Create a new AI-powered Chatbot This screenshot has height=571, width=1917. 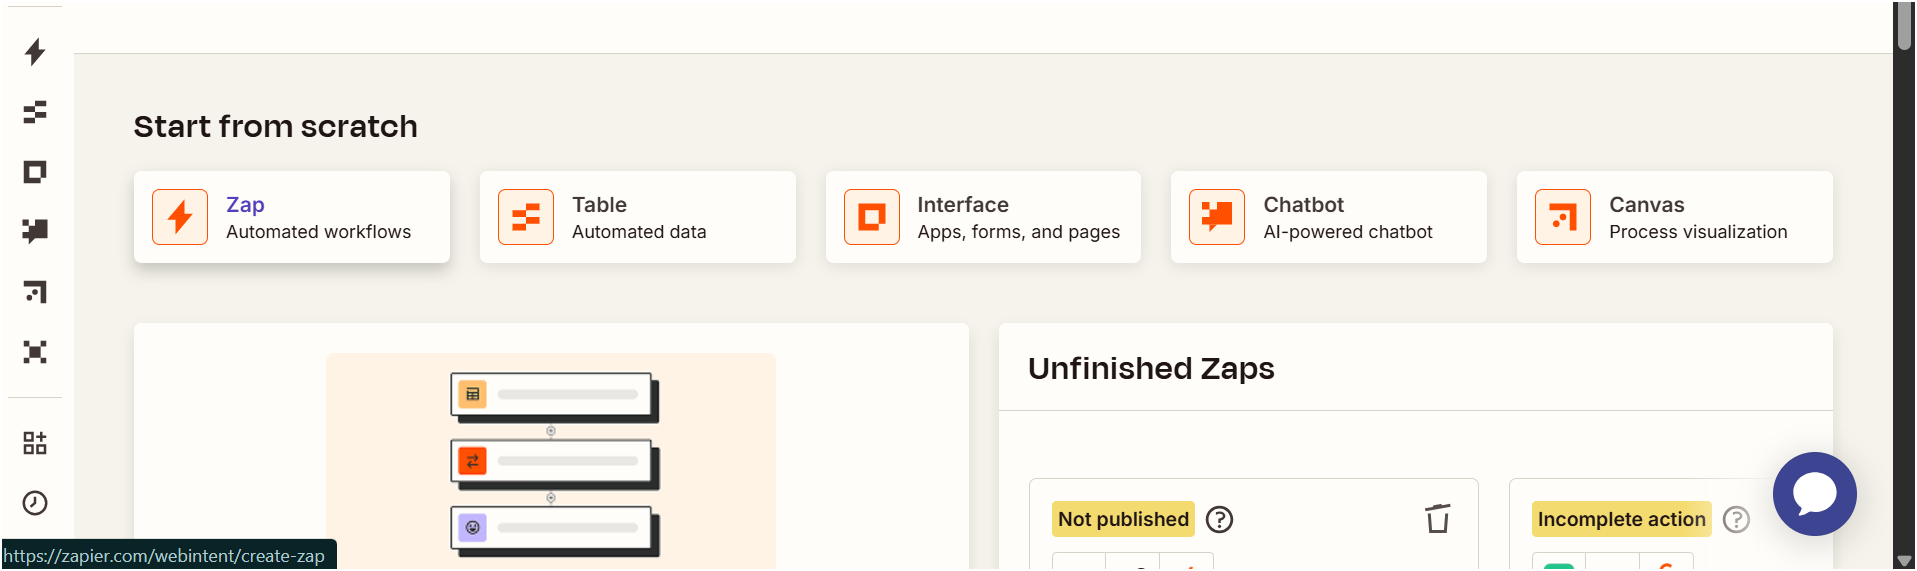pyautogui.click(x=1329, y=217)
